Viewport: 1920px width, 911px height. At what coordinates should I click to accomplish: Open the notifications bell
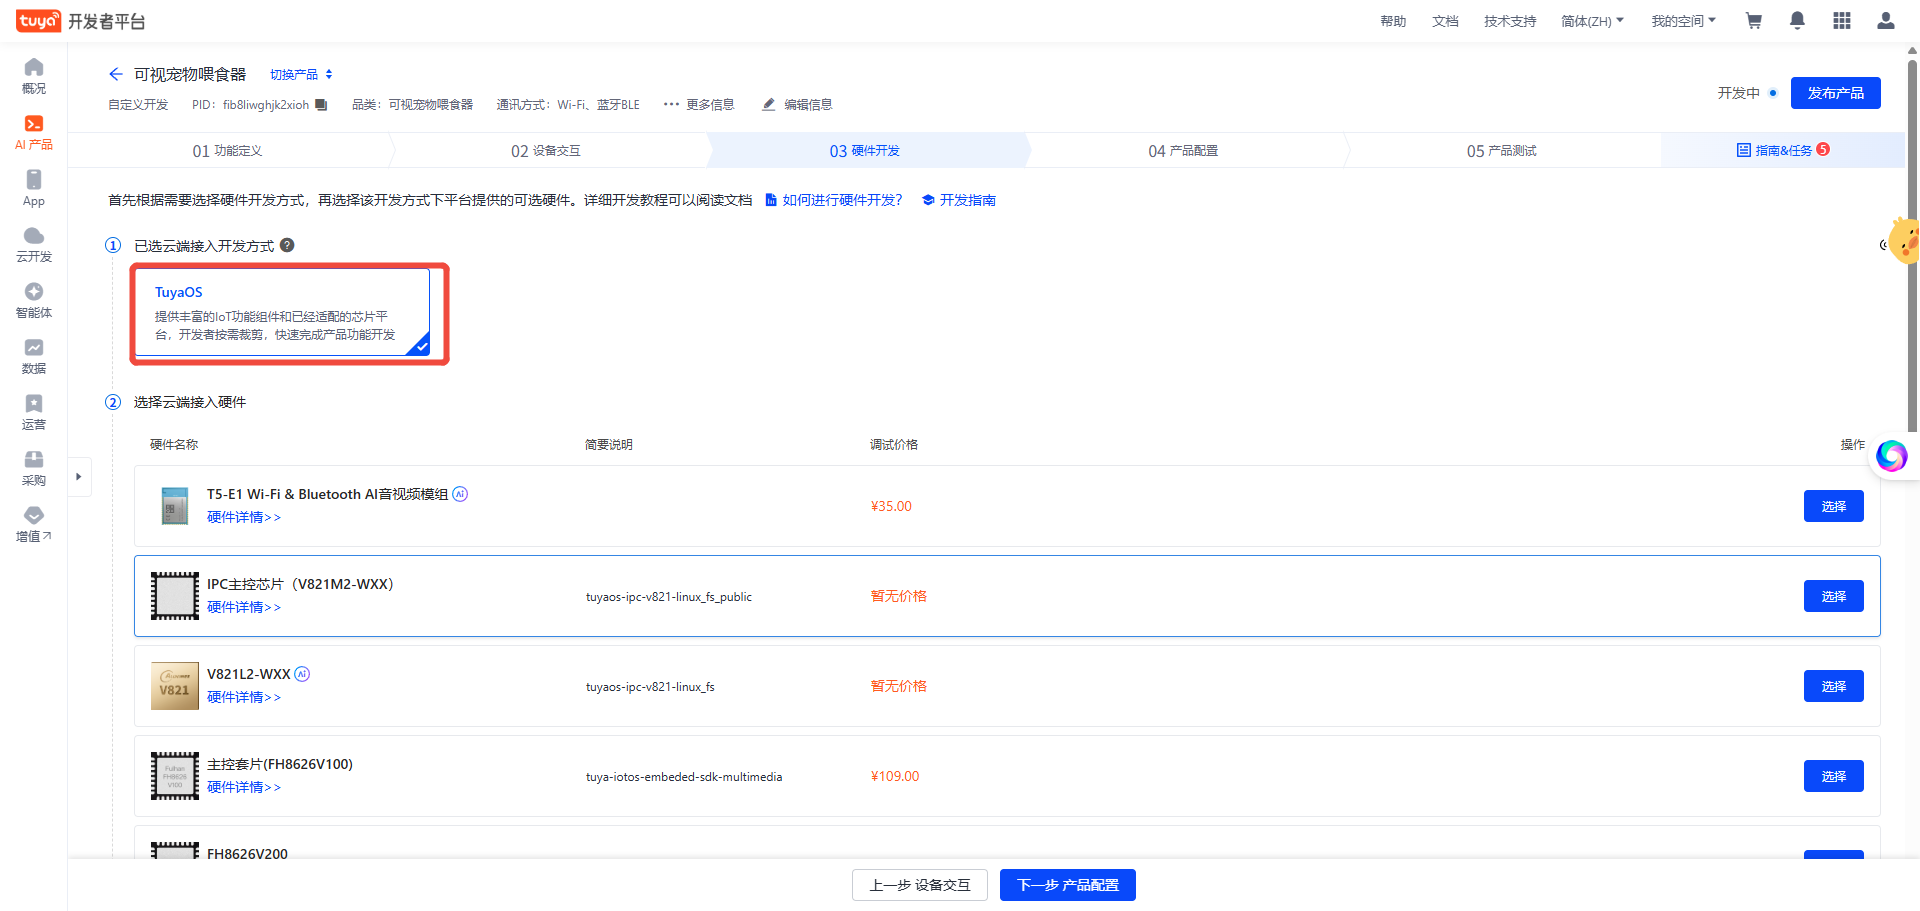[x=1797, y=21]
